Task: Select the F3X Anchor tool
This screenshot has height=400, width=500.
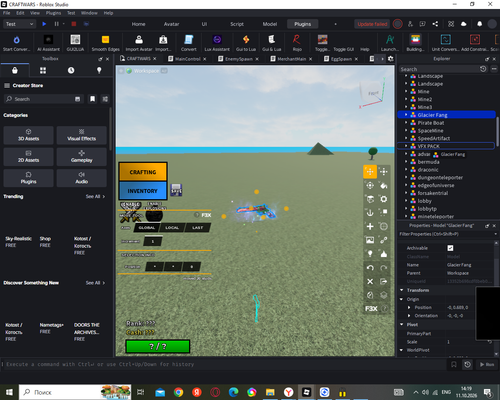Action: click(x=370, y=213)
